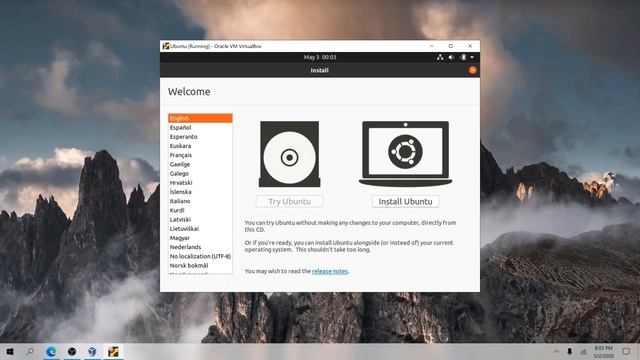Minimize the VirtualBox window
The image size is (640, 360).
coord(431,46)
